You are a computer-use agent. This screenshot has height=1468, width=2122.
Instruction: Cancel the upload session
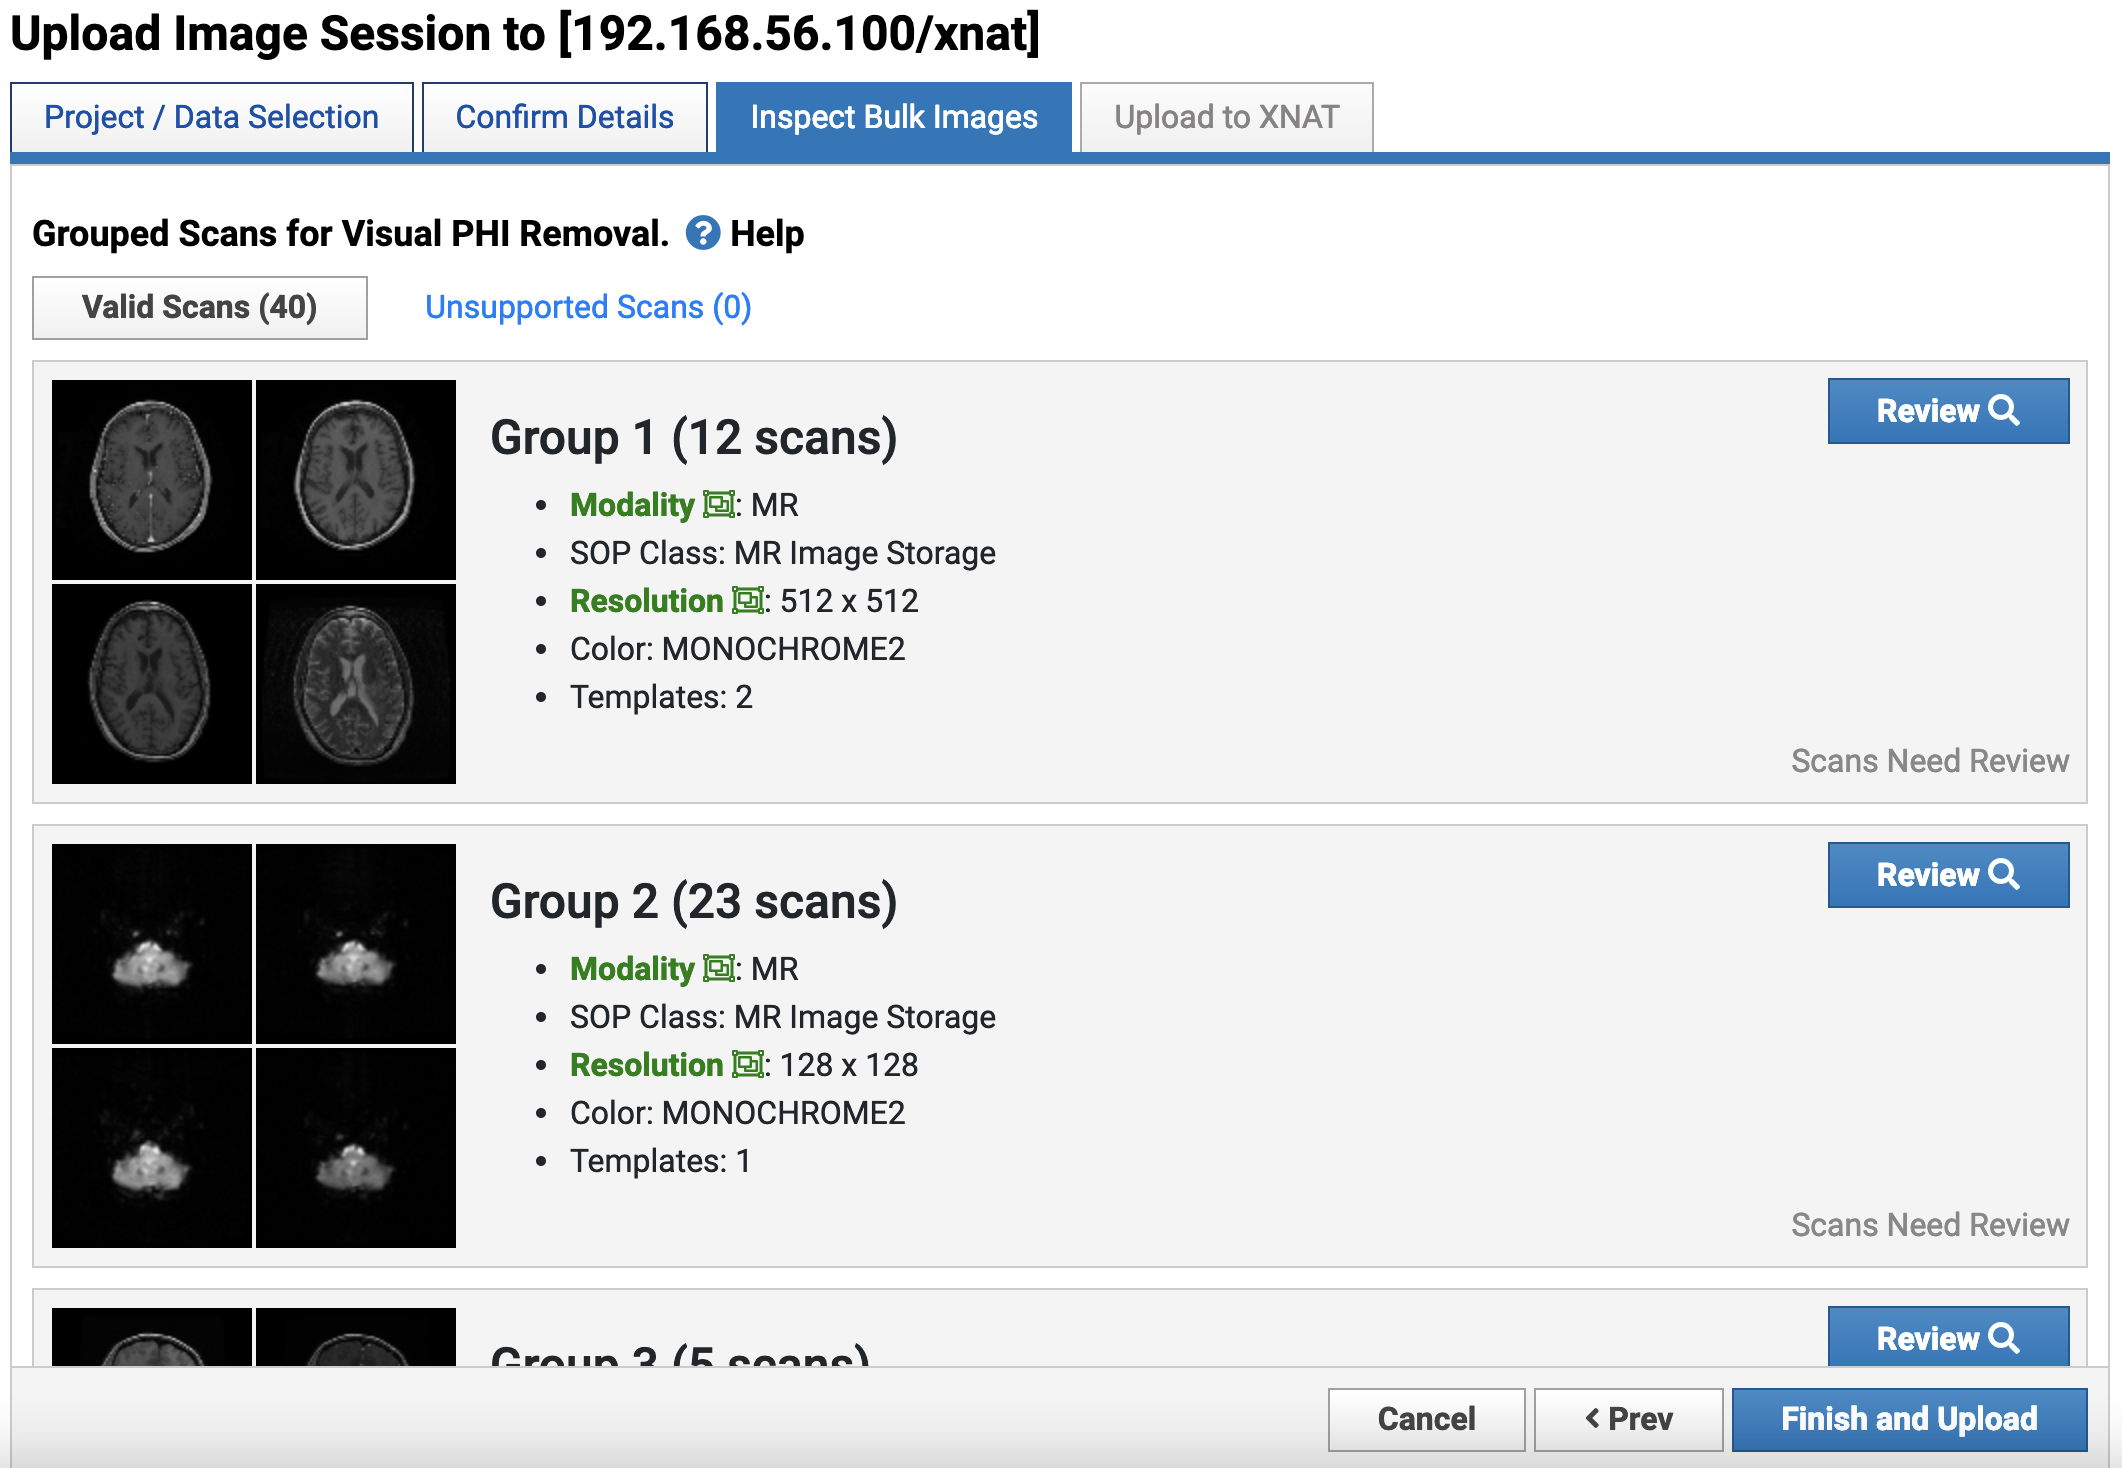click(1426, 1418)
